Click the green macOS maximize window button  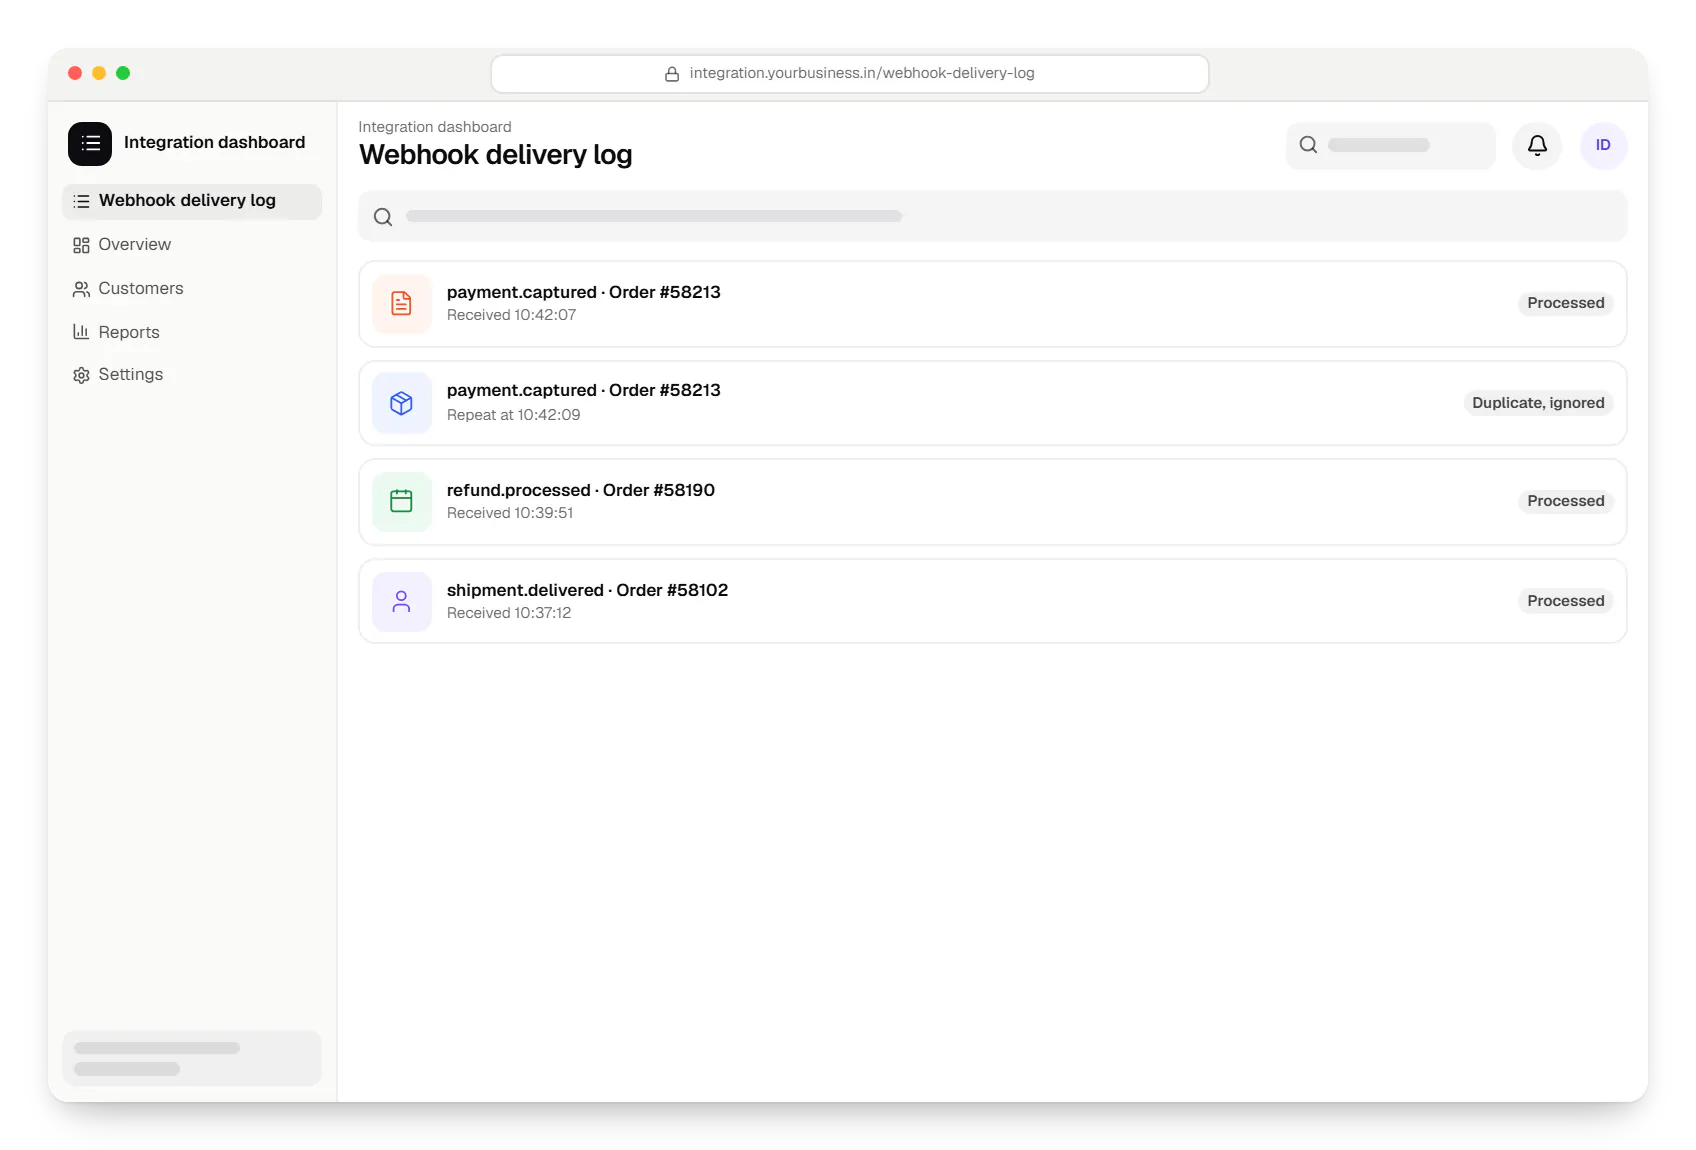point(123,73)
